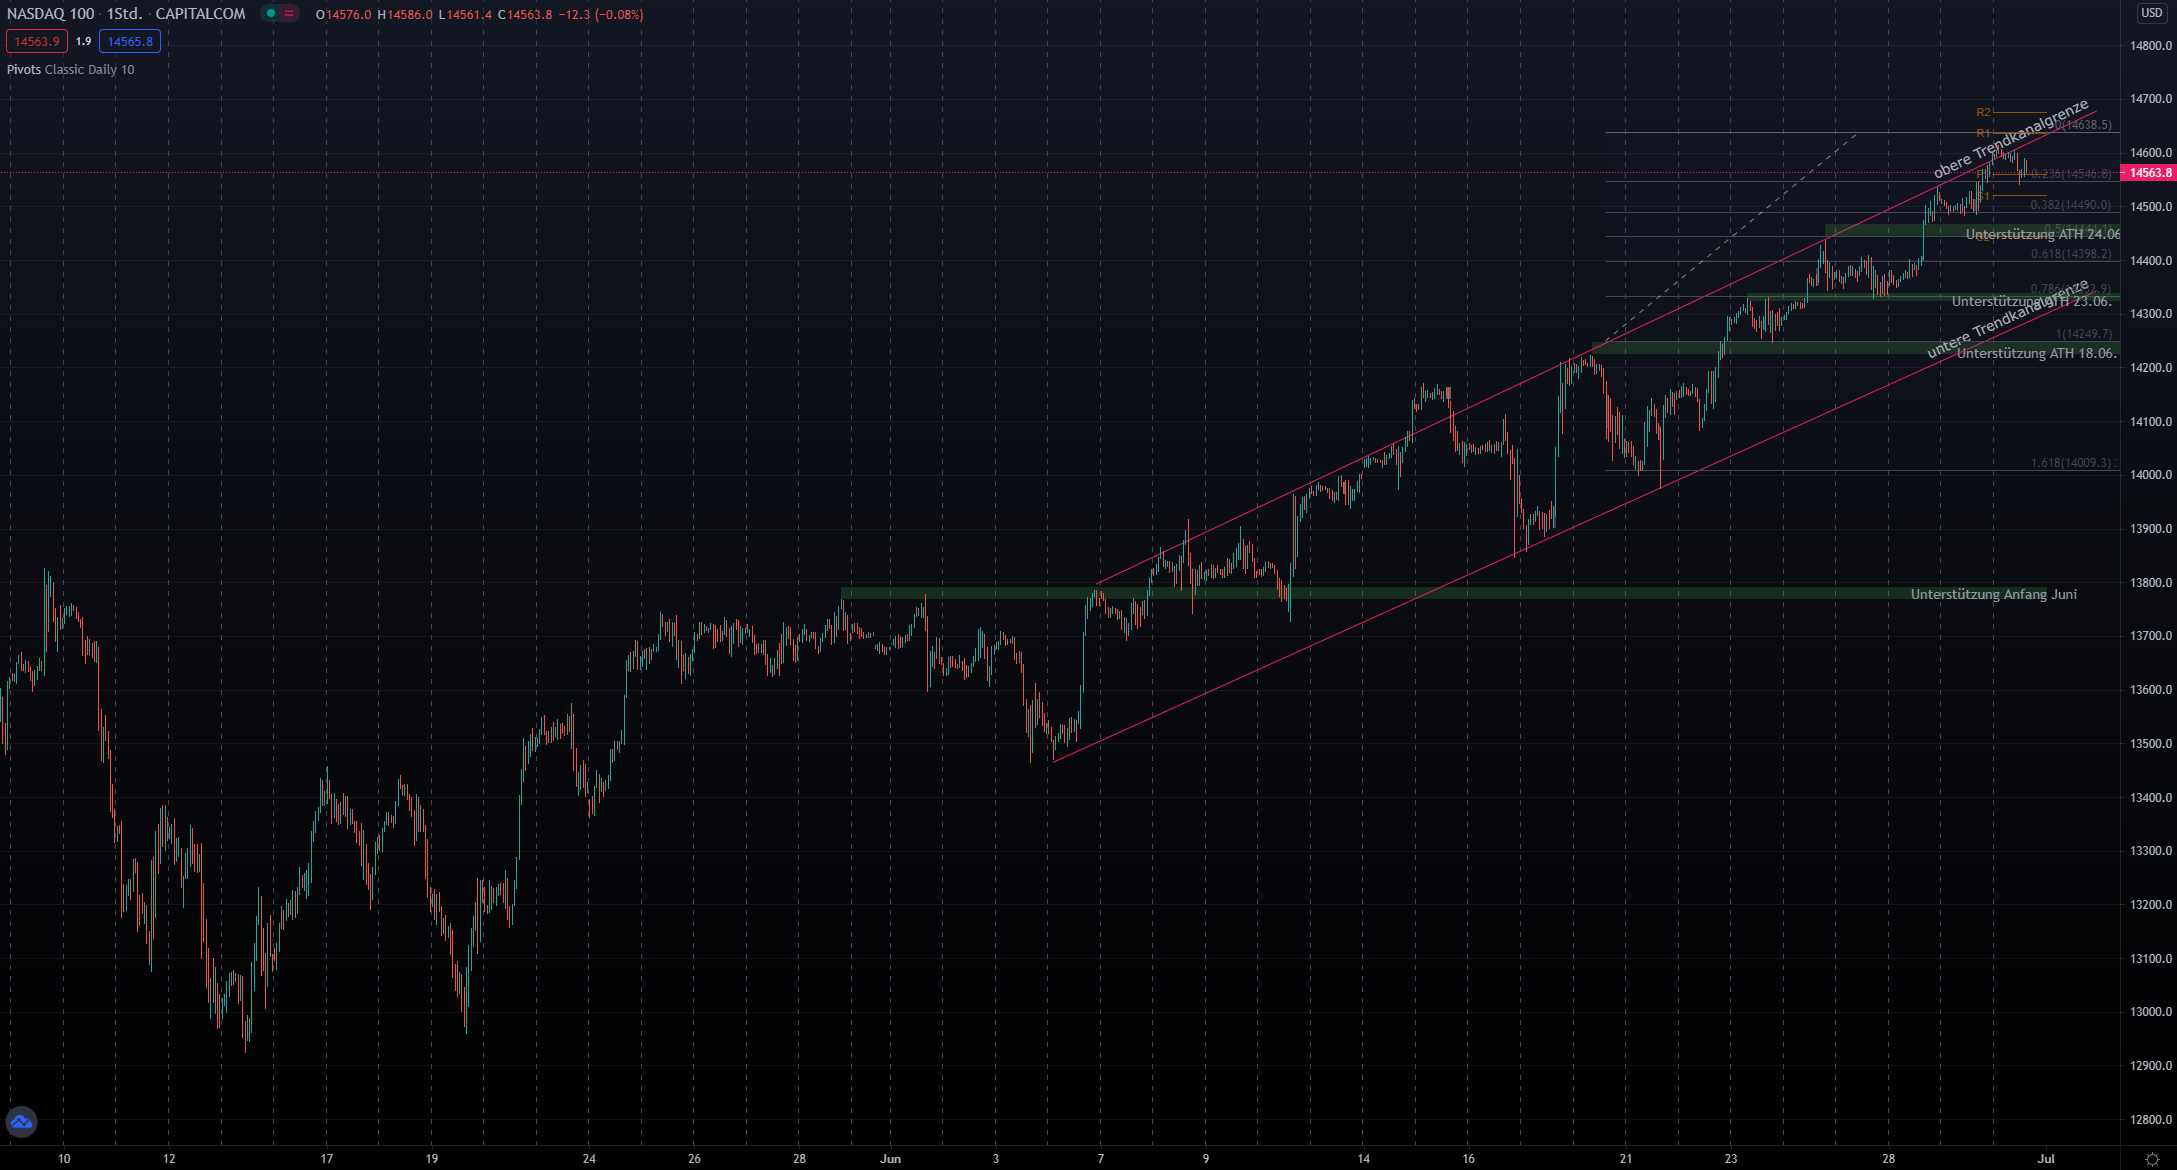Click the green market status dot
This screenshot has width=2177, height=1170.
click(270, 14)
